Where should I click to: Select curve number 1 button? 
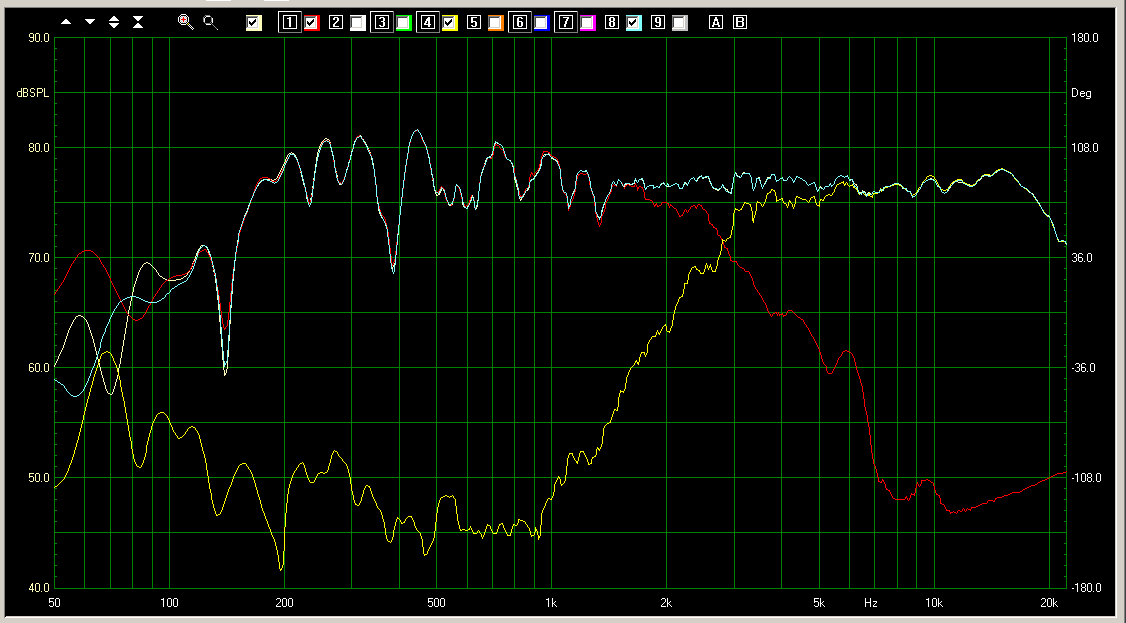pyautogui.click(x=289, y=22)
